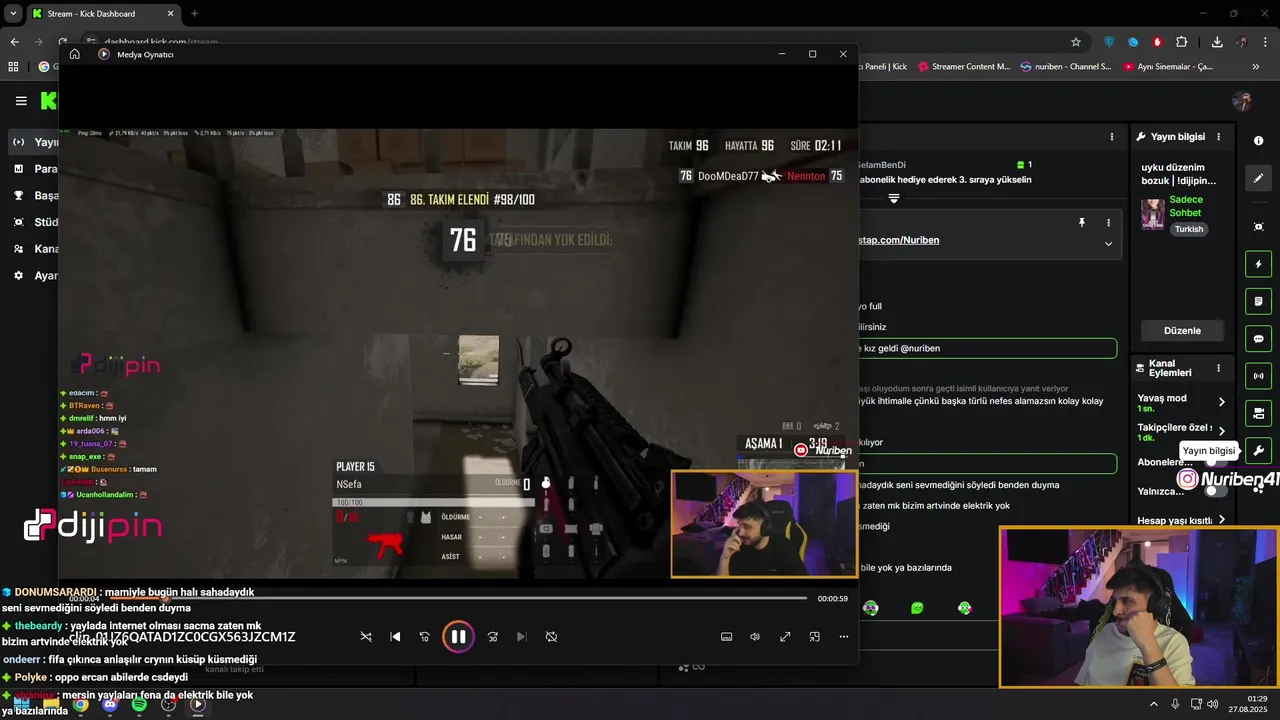The image size is (1280, 720).
Task: Open Chrome from the taskbar
Action: coord(80,705)
